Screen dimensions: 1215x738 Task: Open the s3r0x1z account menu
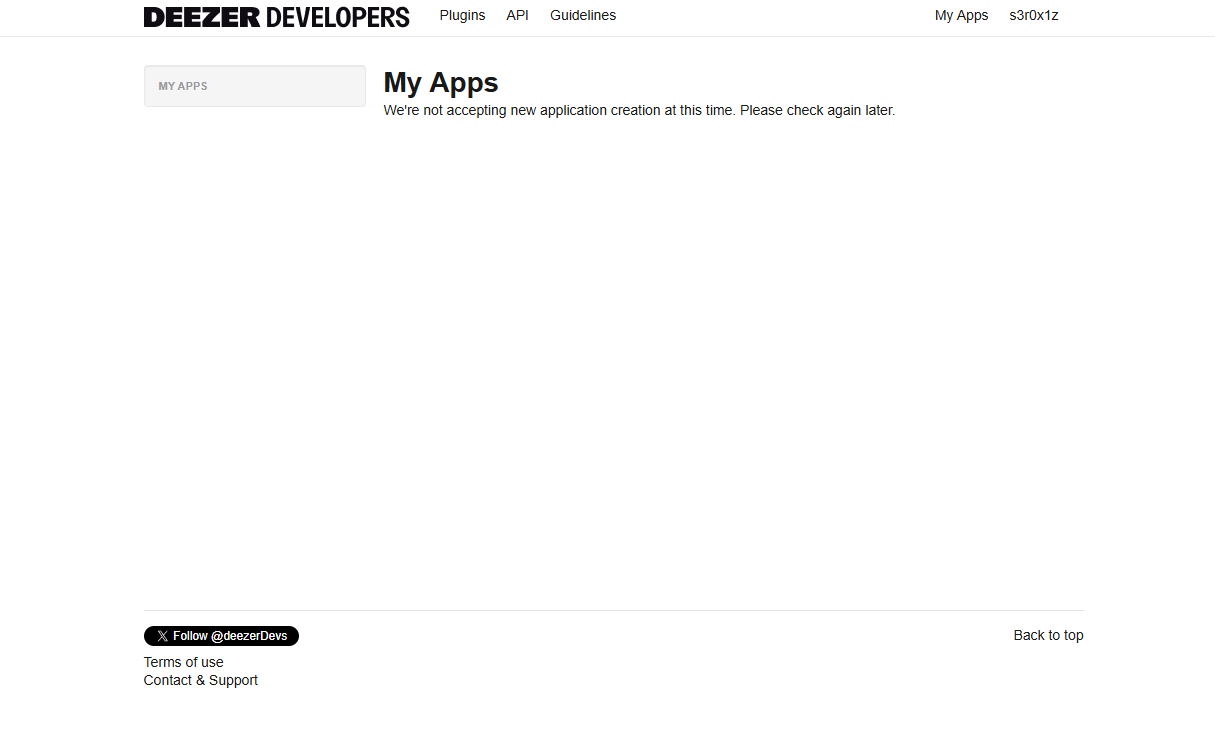(x=1034, y=15)
